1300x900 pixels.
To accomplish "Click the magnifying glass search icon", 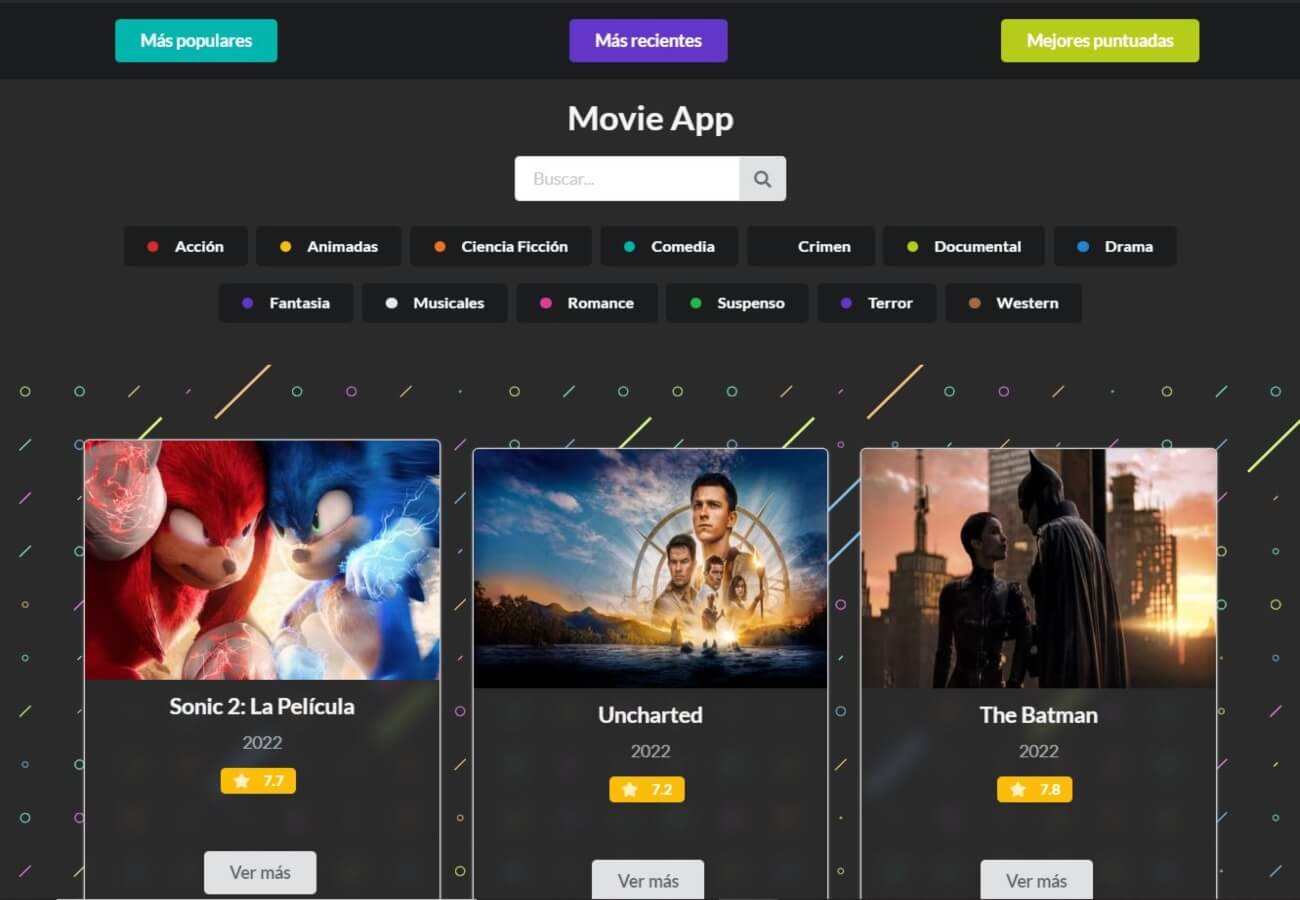I will point(762,178).
